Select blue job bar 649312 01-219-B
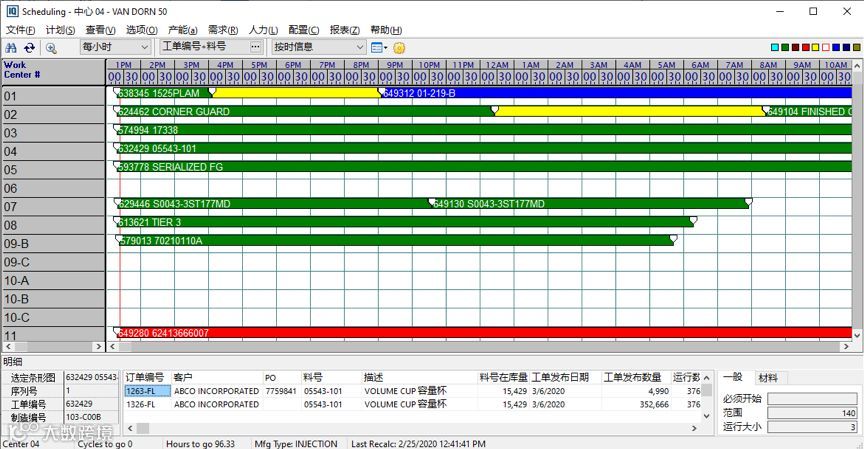864x449 pixels. 616,93
